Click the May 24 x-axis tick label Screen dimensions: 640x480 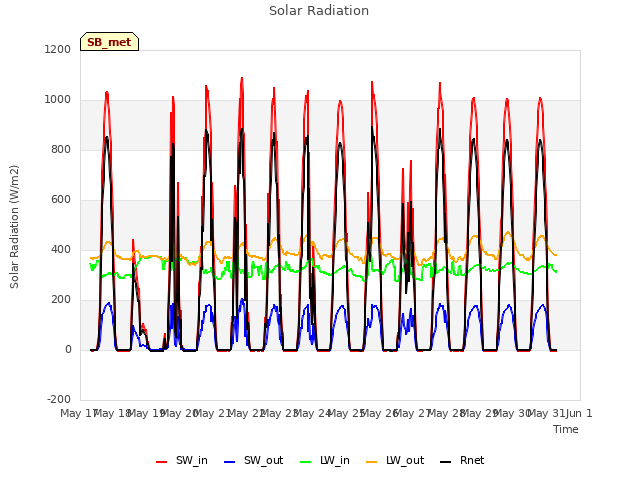pyautogui.click(x=312, y=413)
